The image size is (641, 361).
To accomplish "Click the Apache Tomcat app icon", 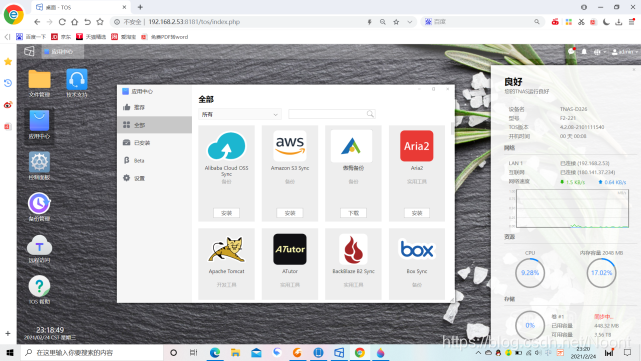I will pyautogui.click(x=226, y=249).
